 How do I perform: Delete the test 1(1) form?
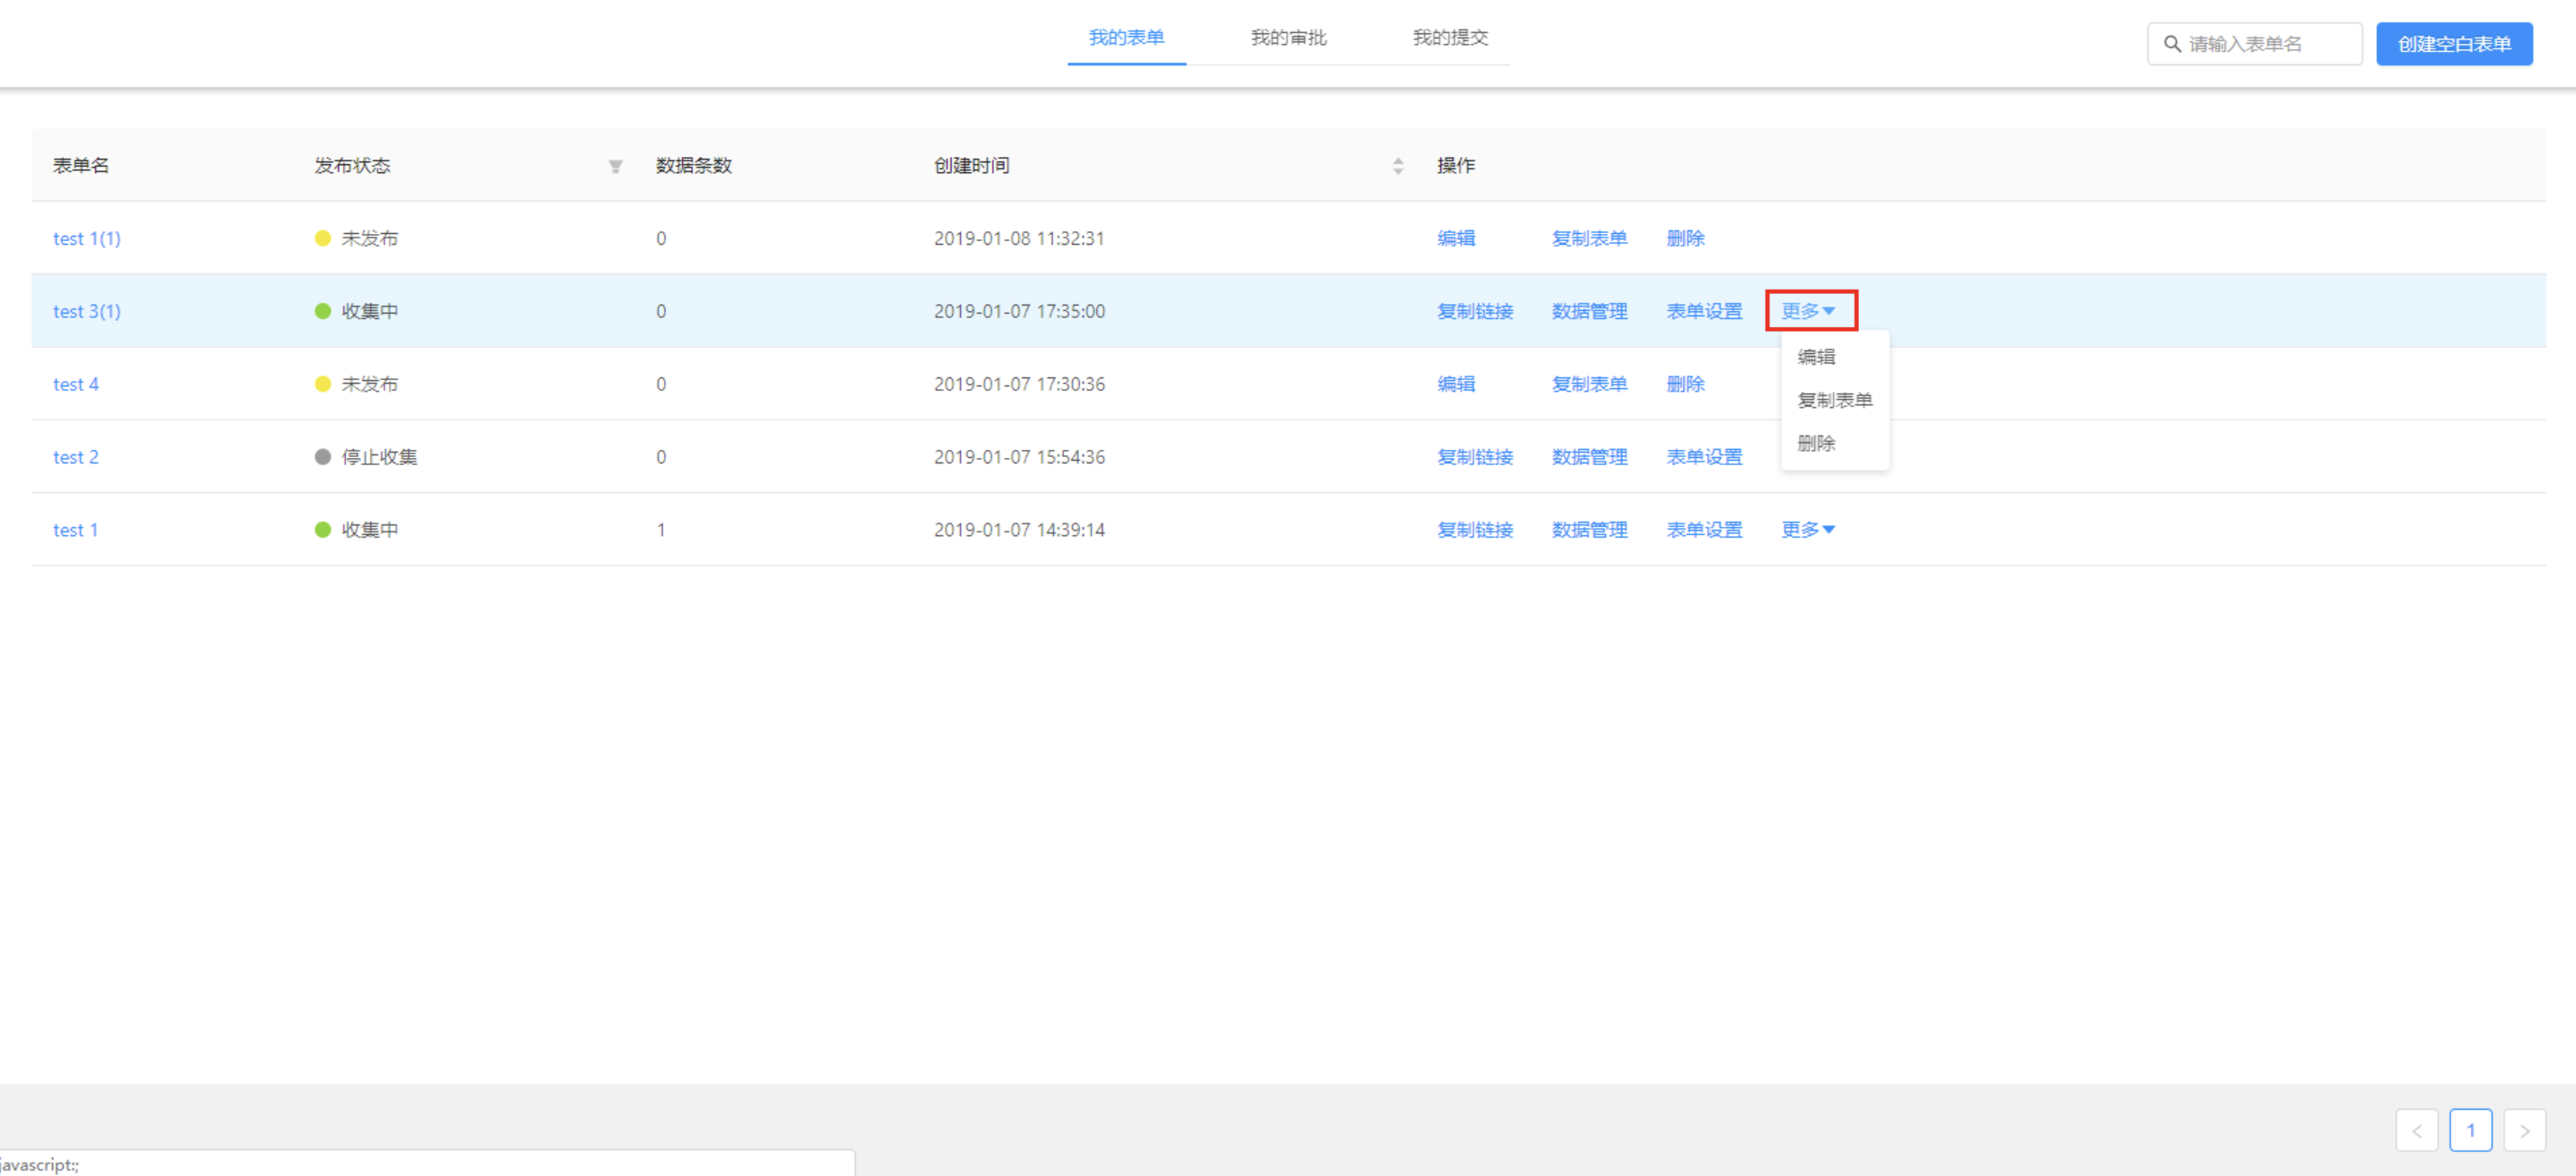click(1685, 239)
